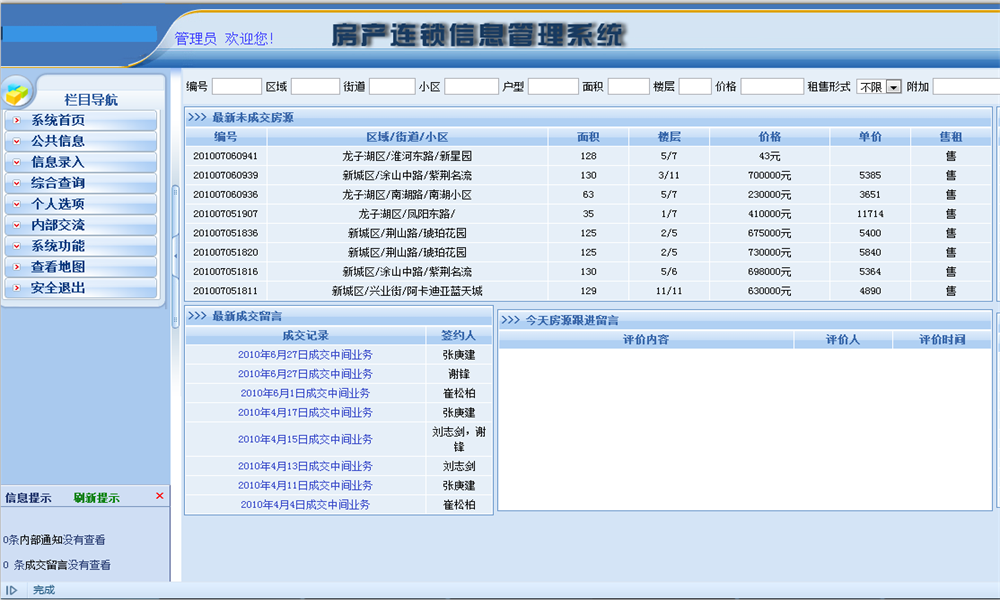Click the 评价内容 column header
This screenshot has height=600, width=1000.
click(645, 340)
